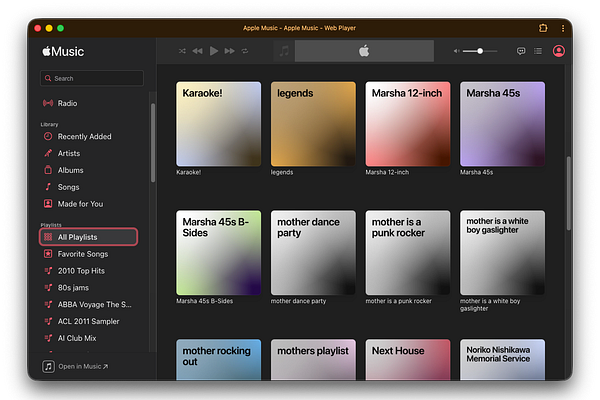
Task: Adjust the volume slider knob
Action: click(480, 51)
